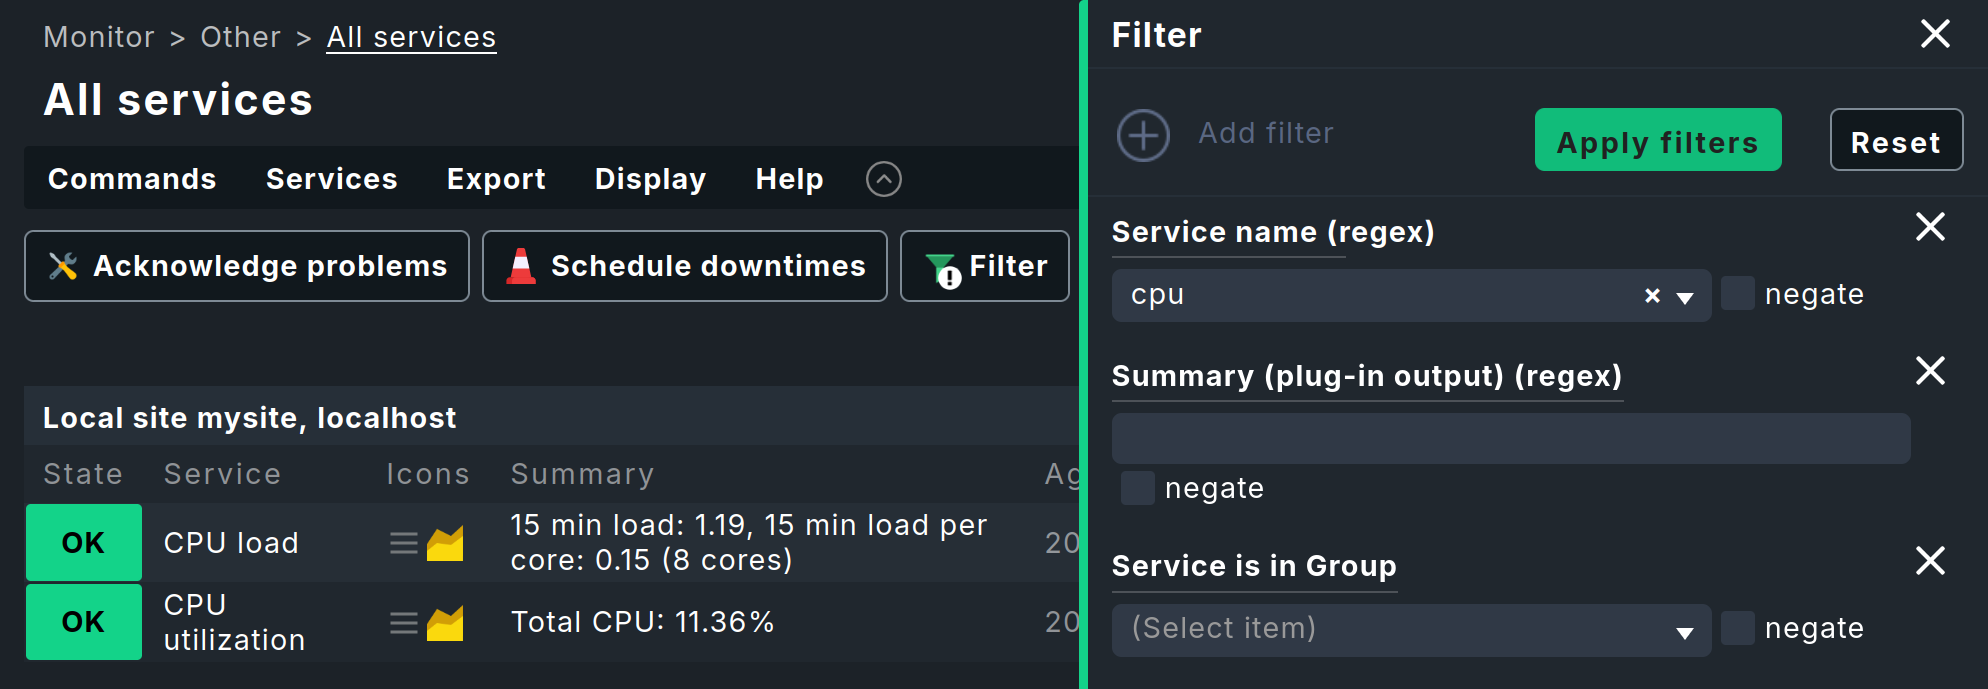
Task: Open the Commands menu
Action: click(x=132, y=179)
